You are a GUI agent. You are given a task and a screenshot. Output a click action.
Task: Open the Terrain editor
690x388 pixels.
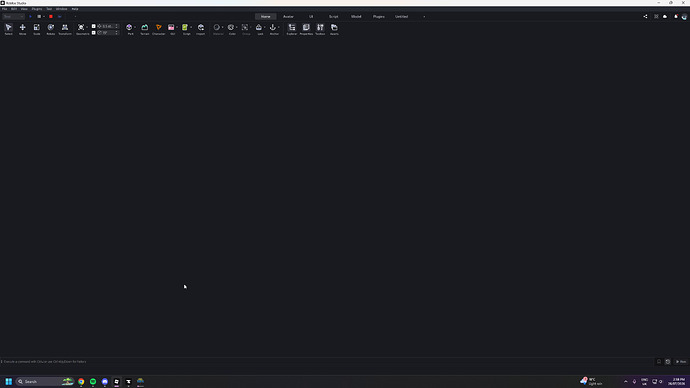[x=145, y=29]
